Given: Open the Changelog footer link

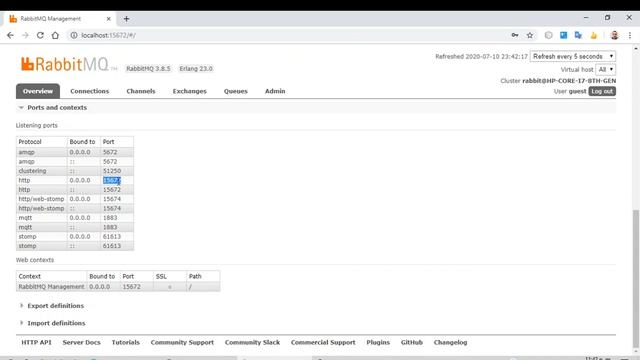Looking at the screenshot, I should click(450, 342).
